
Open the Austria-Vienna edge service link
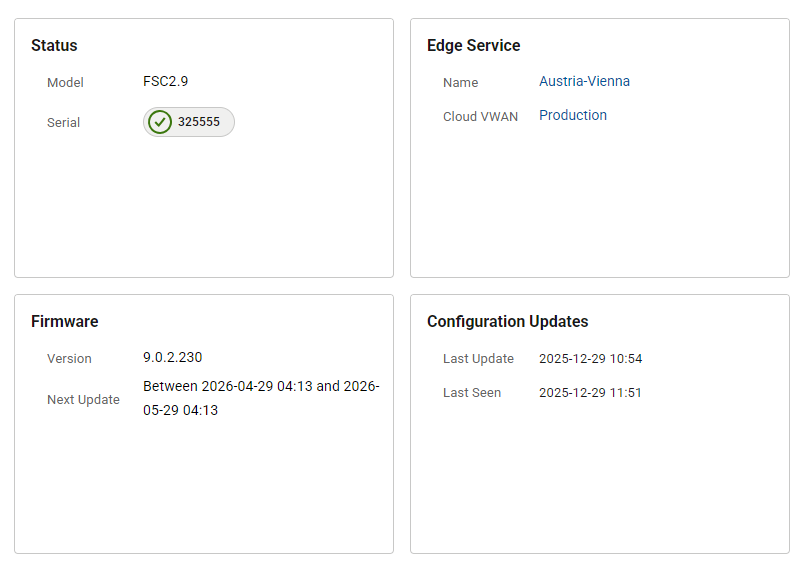click(x=584, y=81)
